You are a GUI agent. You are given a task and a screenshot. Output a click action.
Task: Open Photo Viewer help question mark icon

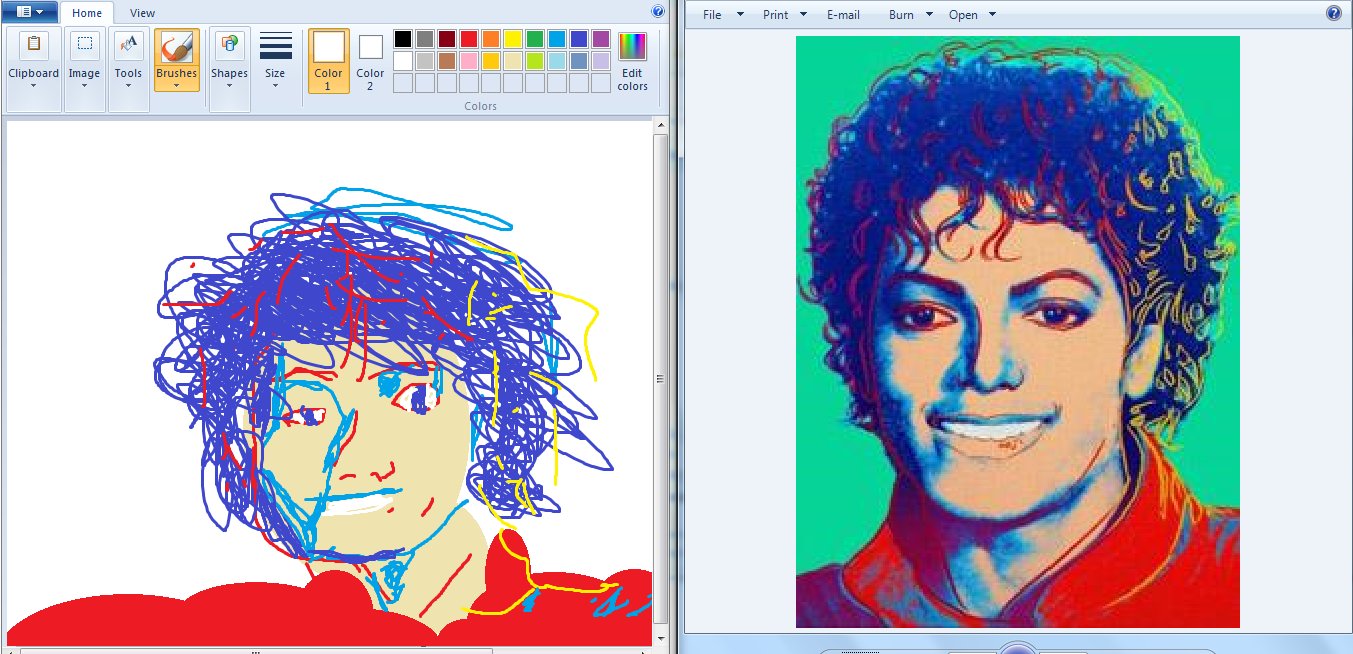coord(1333,13)
